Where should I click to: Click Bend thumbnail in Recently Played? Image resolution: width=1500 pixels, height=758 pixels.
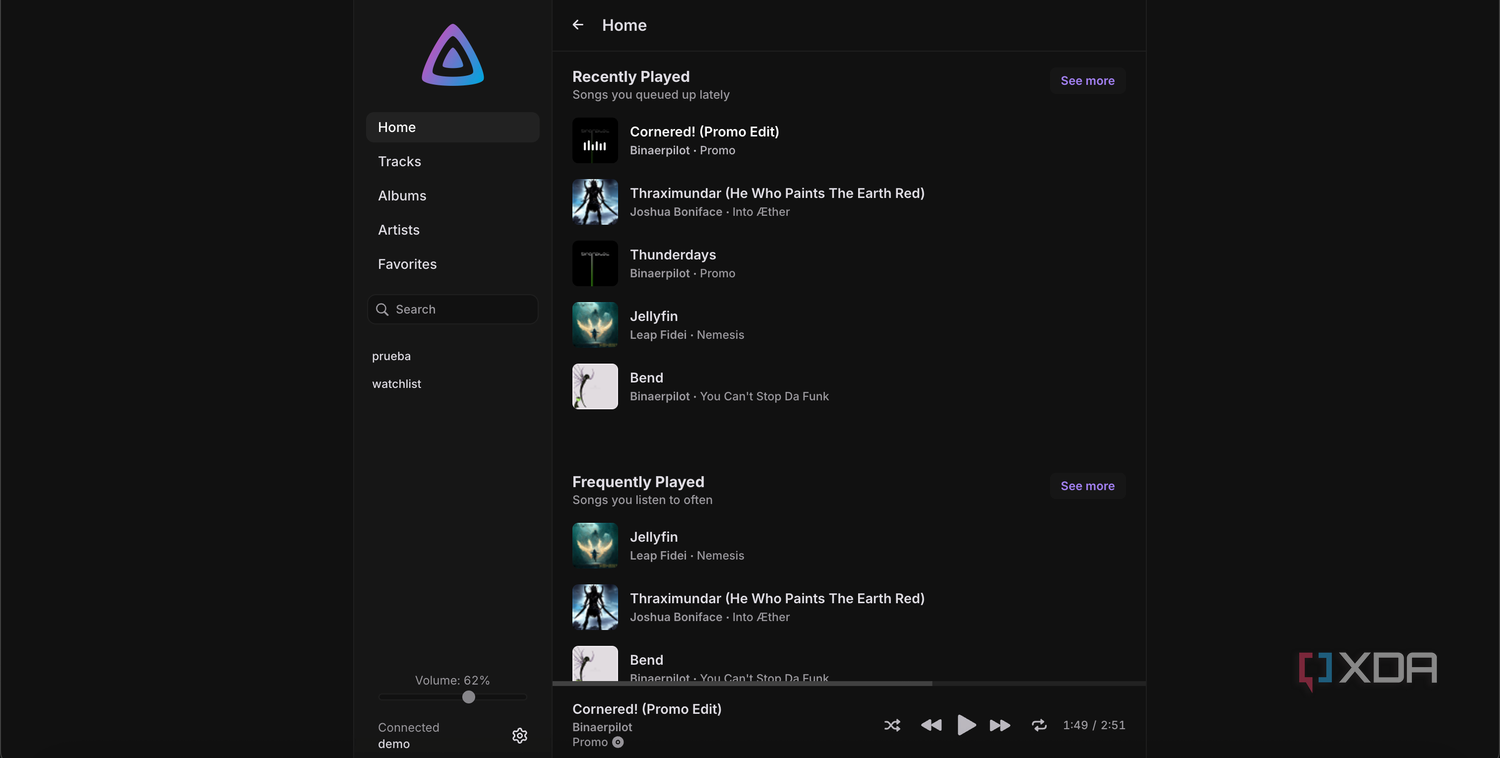pyautogui.click(x=595, y=387)
